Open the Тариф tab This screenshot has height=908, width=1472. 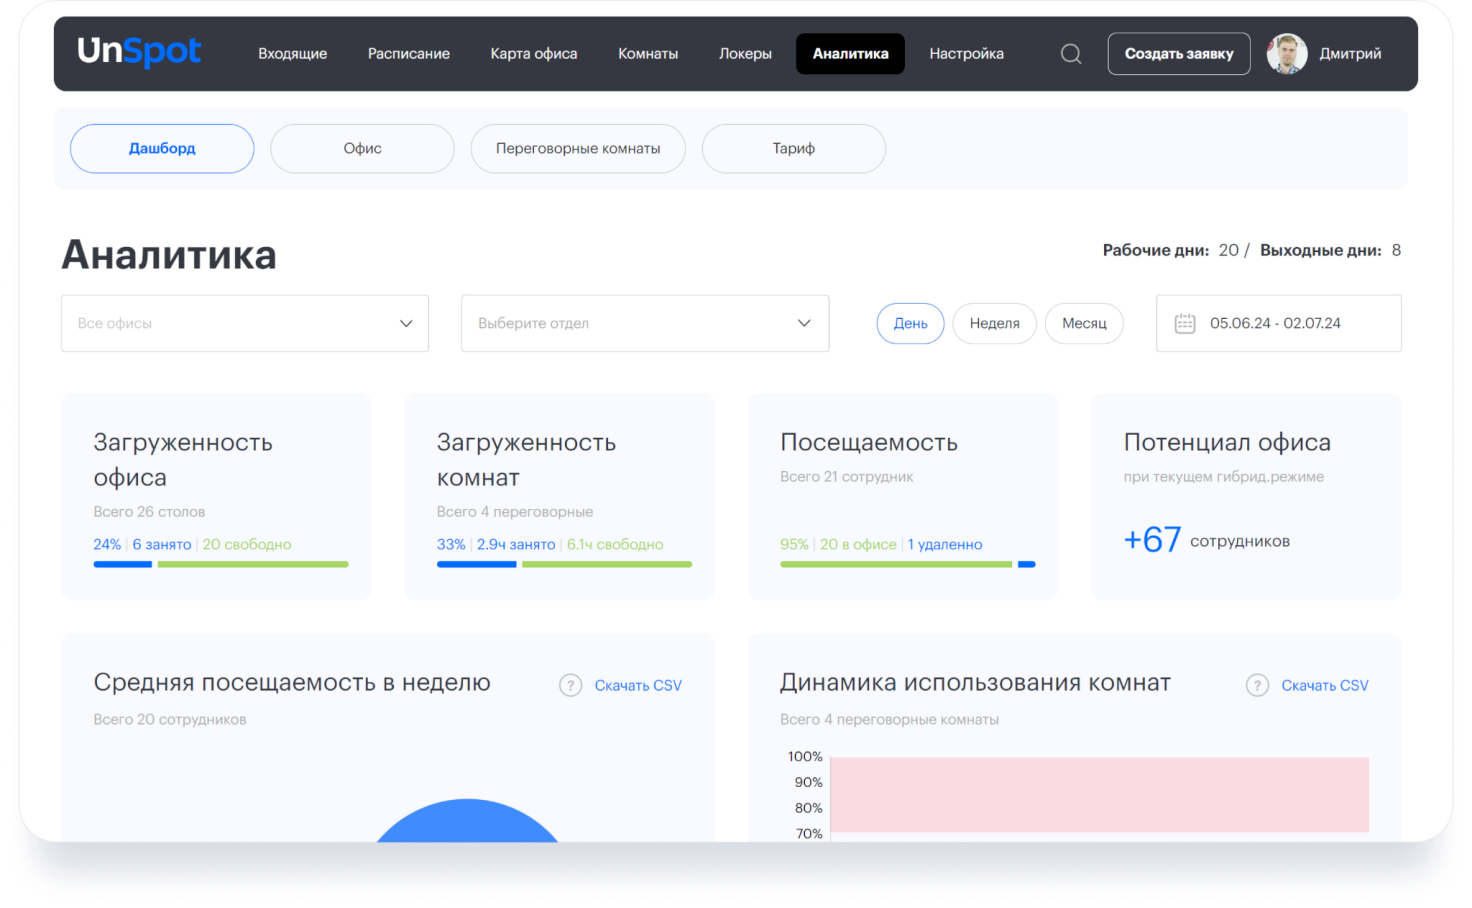coord(794,148)
